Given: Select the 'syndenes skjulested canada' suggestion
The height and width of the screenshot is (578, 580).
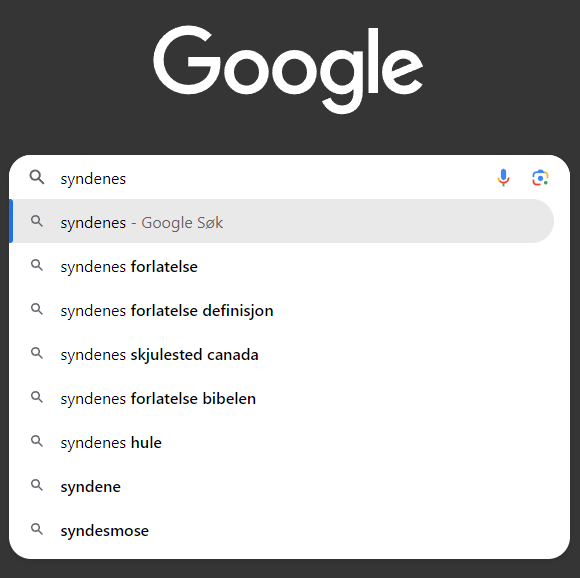Looking at the screenshot, I should 281,355.
